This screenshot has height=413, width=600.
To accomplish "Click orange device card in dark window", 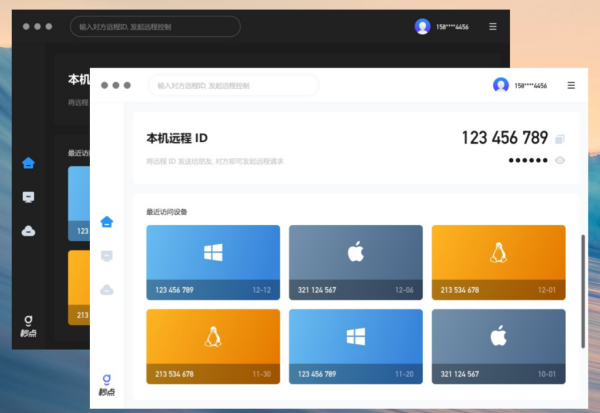I will (x=79, y=287).
